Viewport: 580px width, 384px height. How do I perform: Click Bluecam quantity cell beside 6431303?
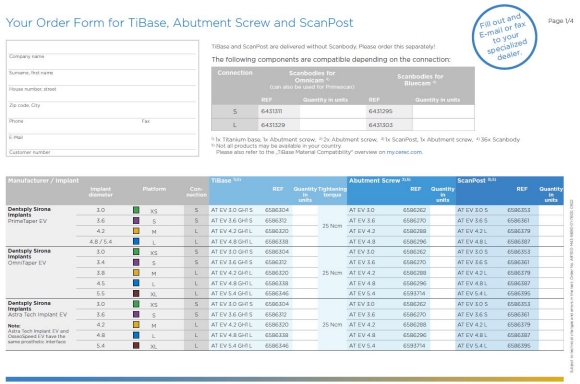[443, 125]
